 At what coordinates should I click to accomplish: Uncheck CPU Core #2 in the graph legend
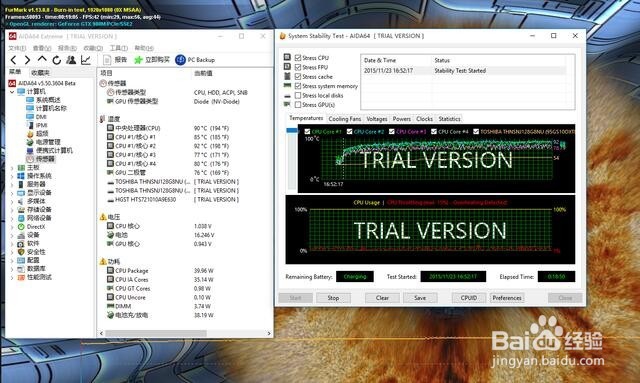(349, 131)
